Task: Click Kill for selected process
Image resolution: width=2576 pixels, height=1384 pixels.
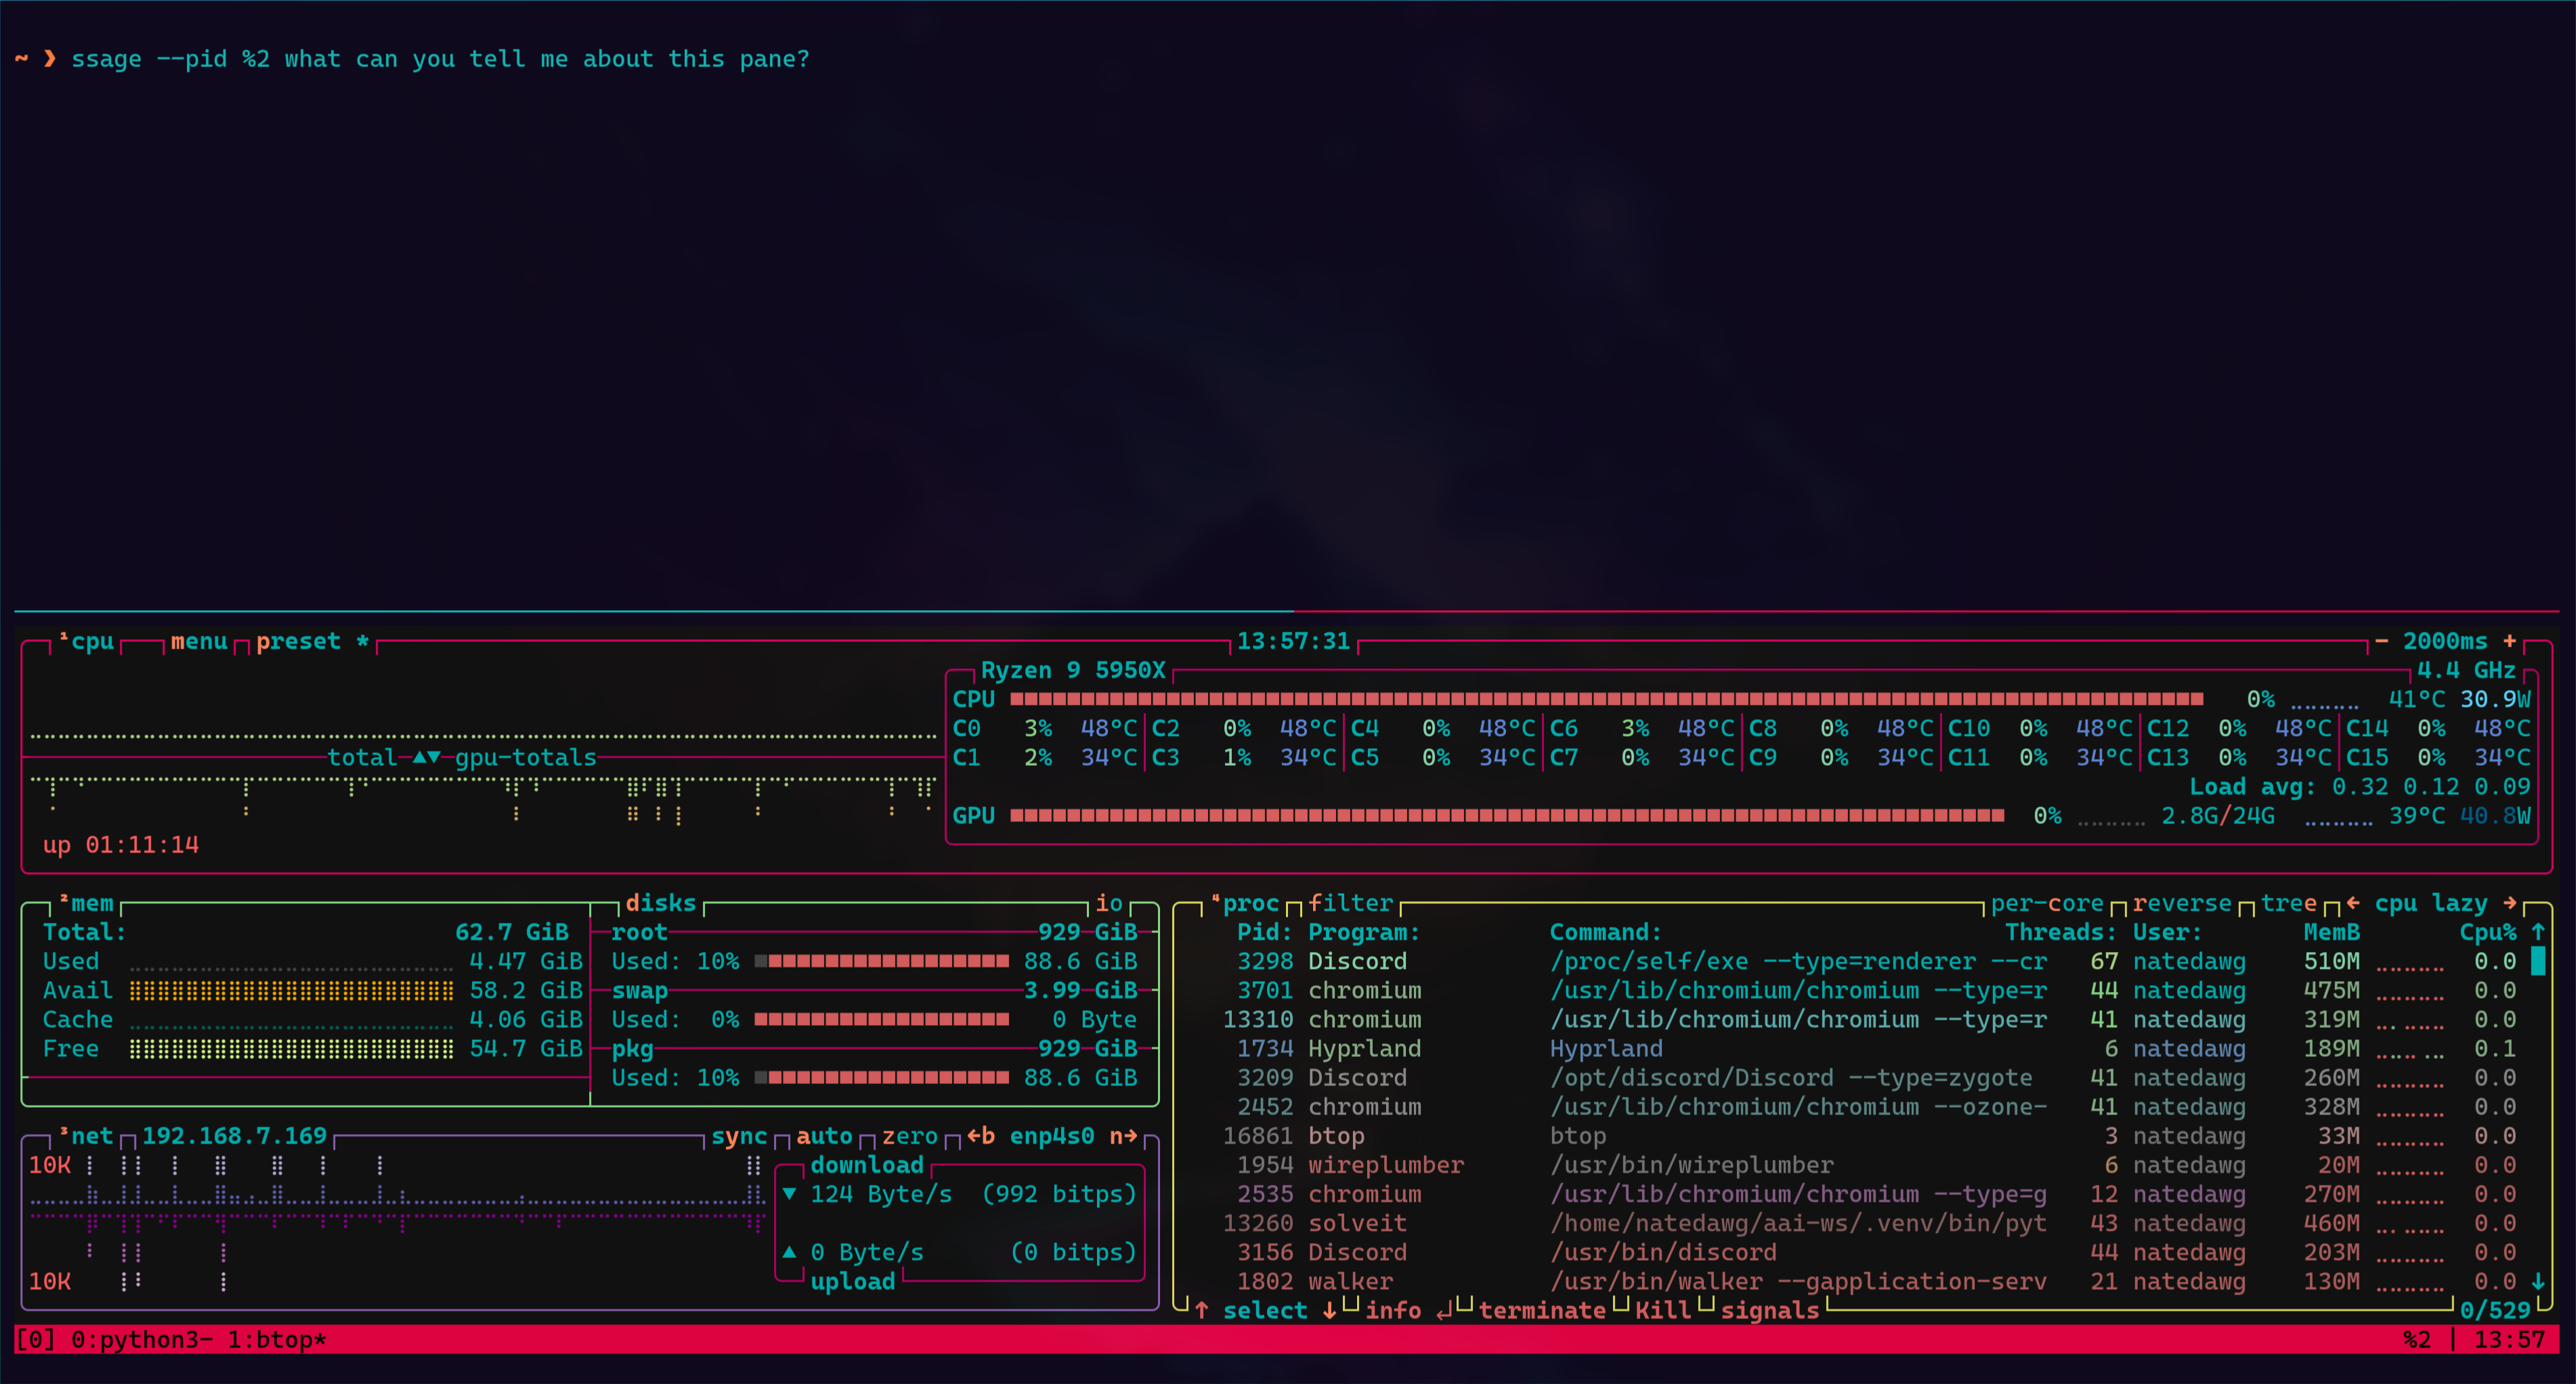Action: tap(1663, 1310)
